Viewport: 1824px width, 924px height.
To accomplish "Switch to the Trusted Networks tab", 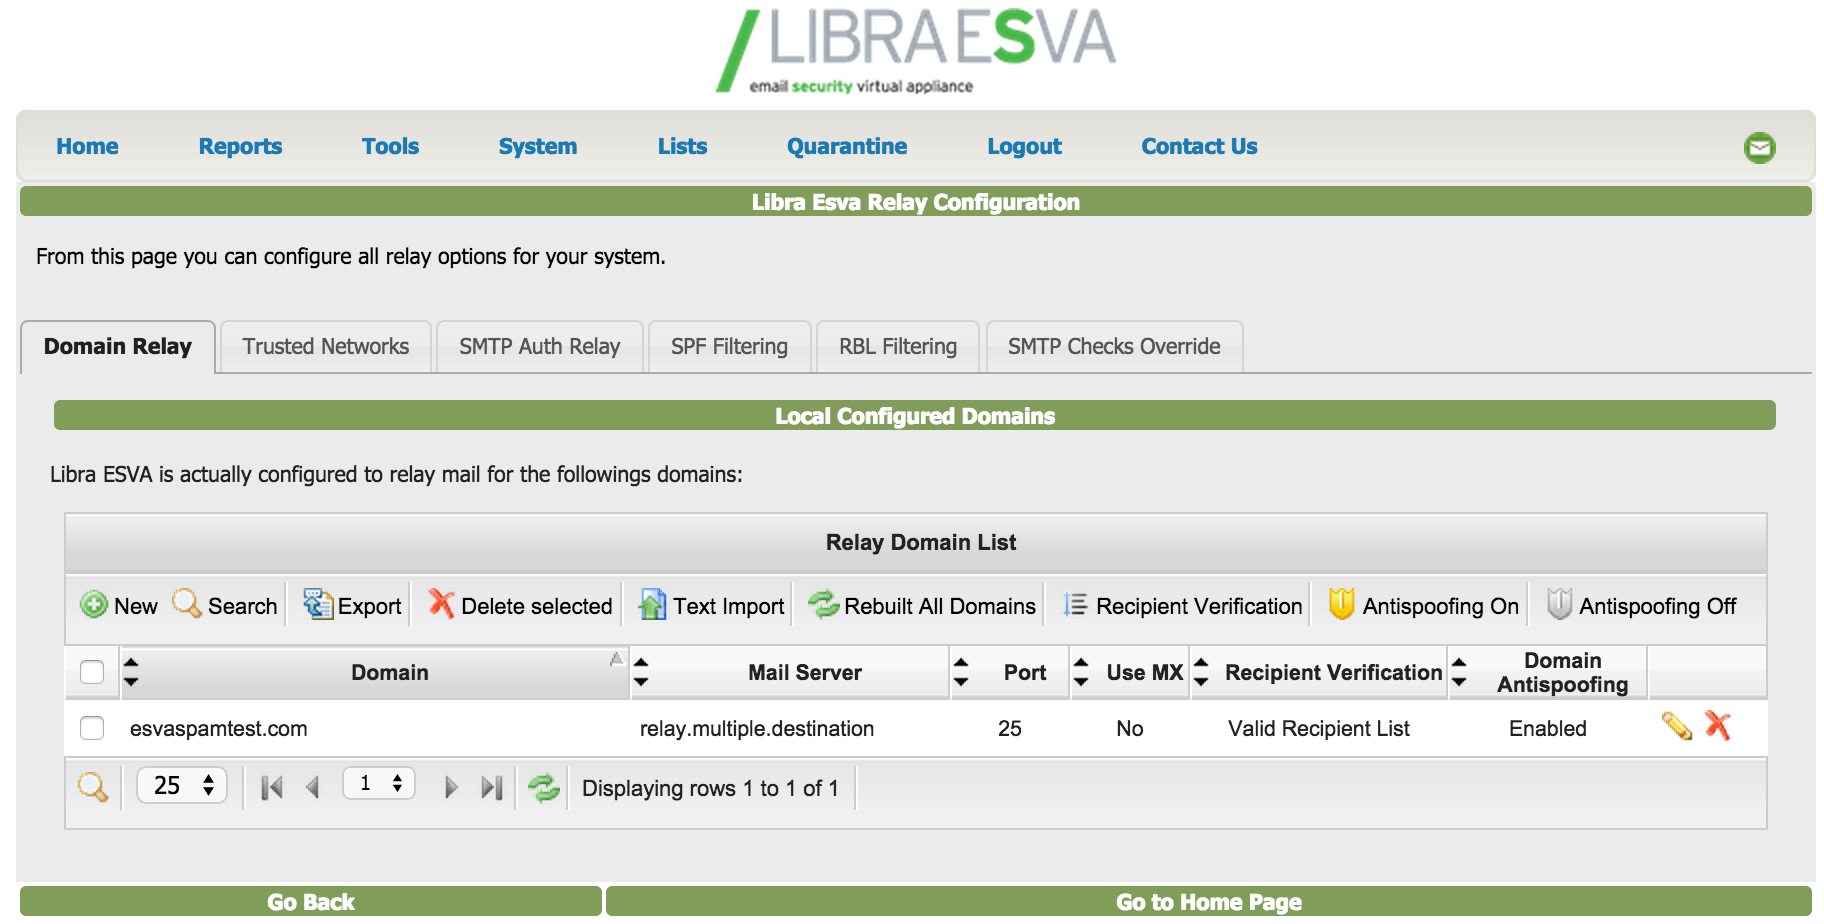I will coord(325,346).
